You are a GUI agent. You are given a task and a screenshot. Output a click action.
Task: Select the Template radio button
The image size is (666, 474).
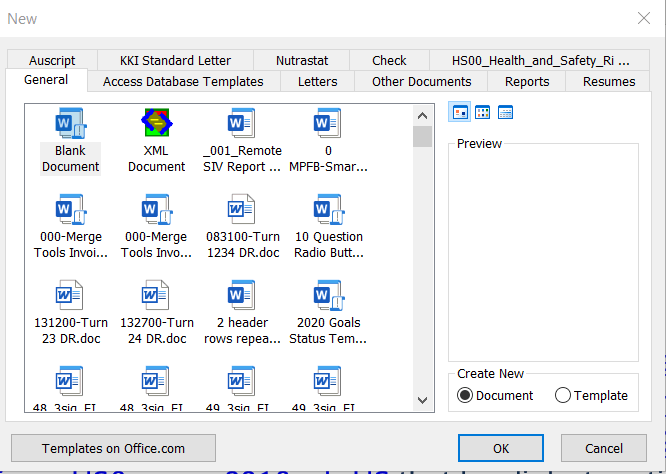(591, 395)
